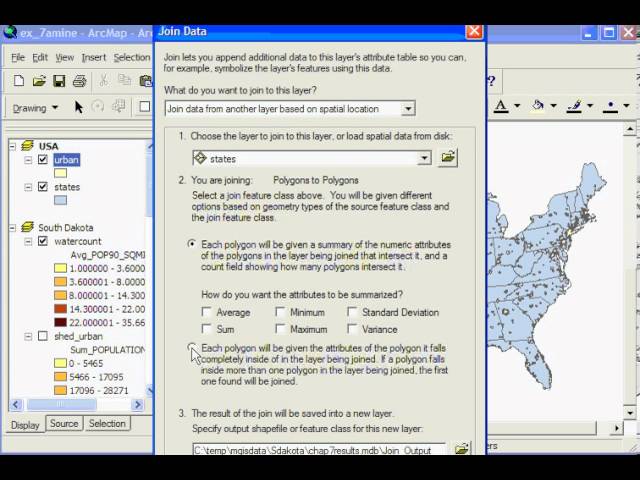640x480 pixels.
Task: Click the help question mark icon
Action: point(492,81)
